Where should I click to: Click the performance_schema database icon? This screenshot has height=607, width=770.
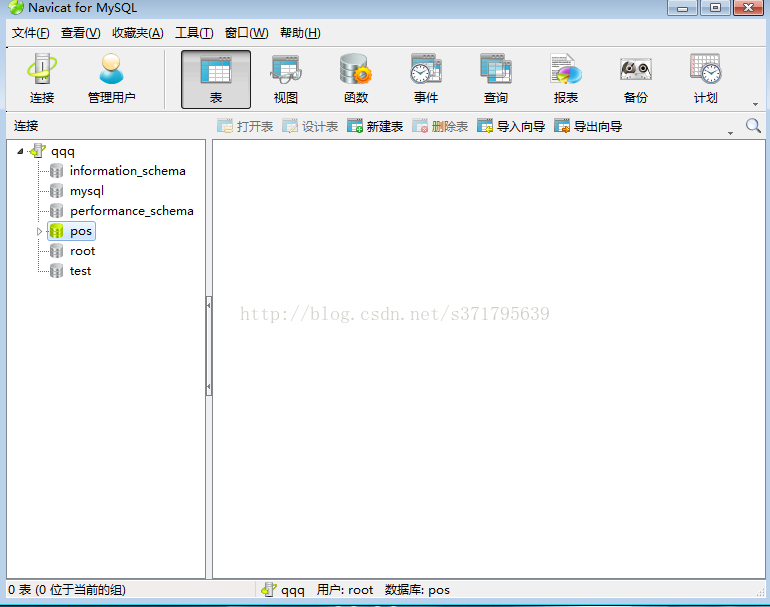[56, 211]
